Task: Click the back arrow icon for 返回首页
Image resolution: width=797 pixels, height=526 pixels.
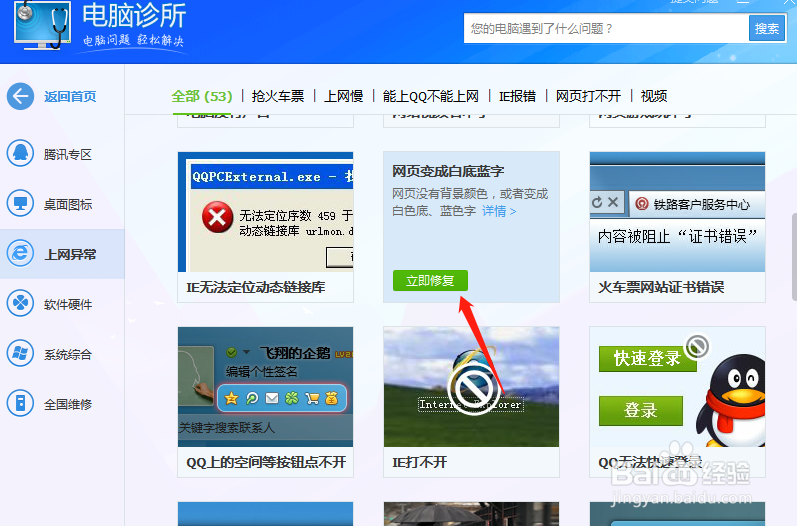Action: 20,96
